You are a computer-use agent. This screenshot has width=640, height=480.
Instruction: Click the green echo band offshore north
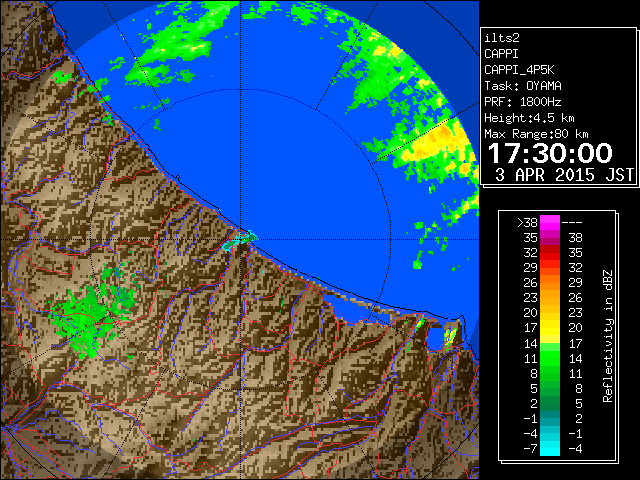(x=176, y=45)
